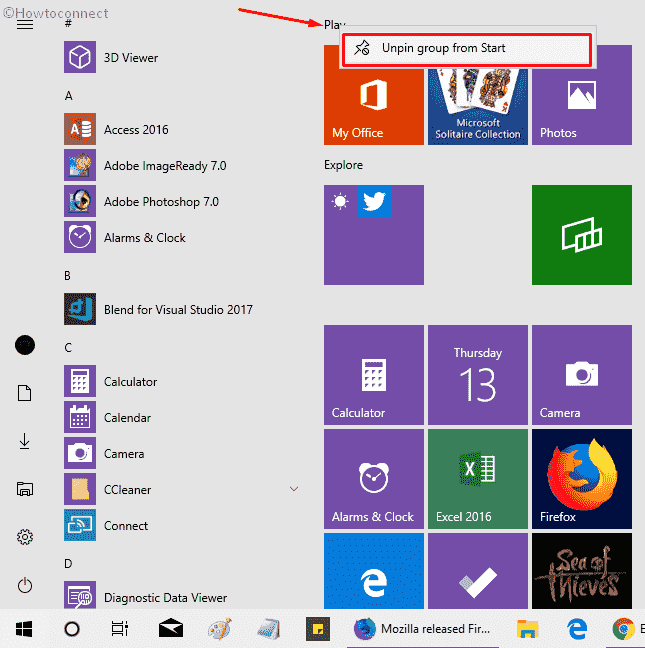Click the Explore group heading
Screen dimensions: 645x648
[343, 165]
